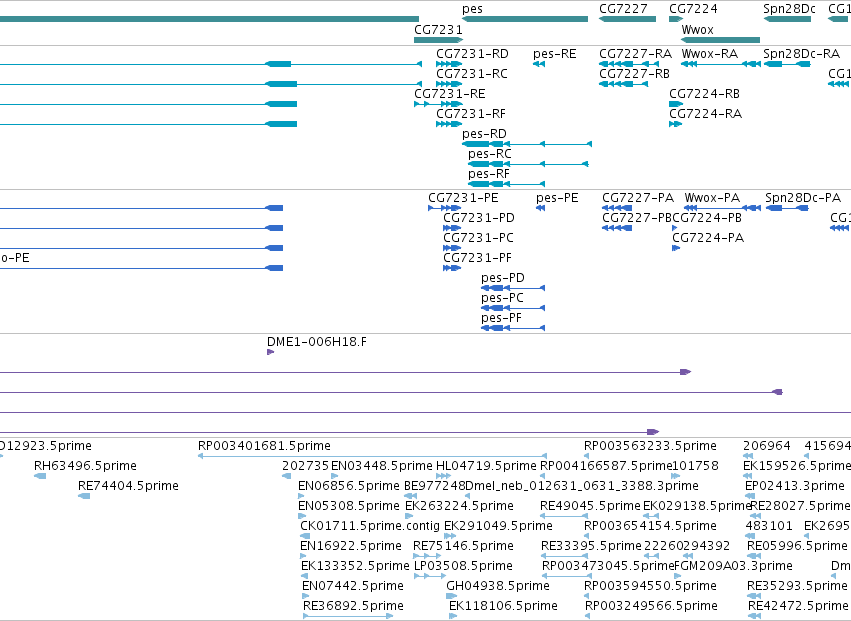Open the HL04719.5prime EST label
Viewport: 851px width, 621px height.
486,466
